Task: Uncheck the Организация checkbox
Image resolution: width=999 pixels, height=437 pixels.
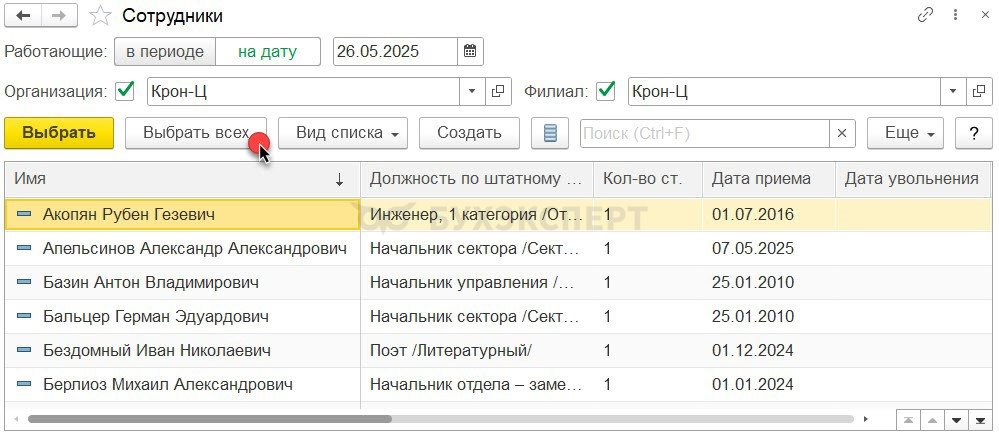Action: point(125,91)
